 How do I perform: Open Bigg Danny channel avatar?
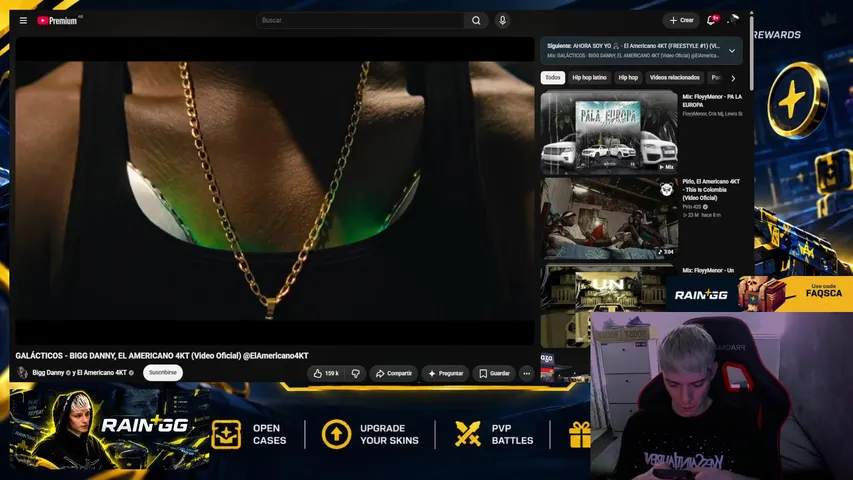22,373
